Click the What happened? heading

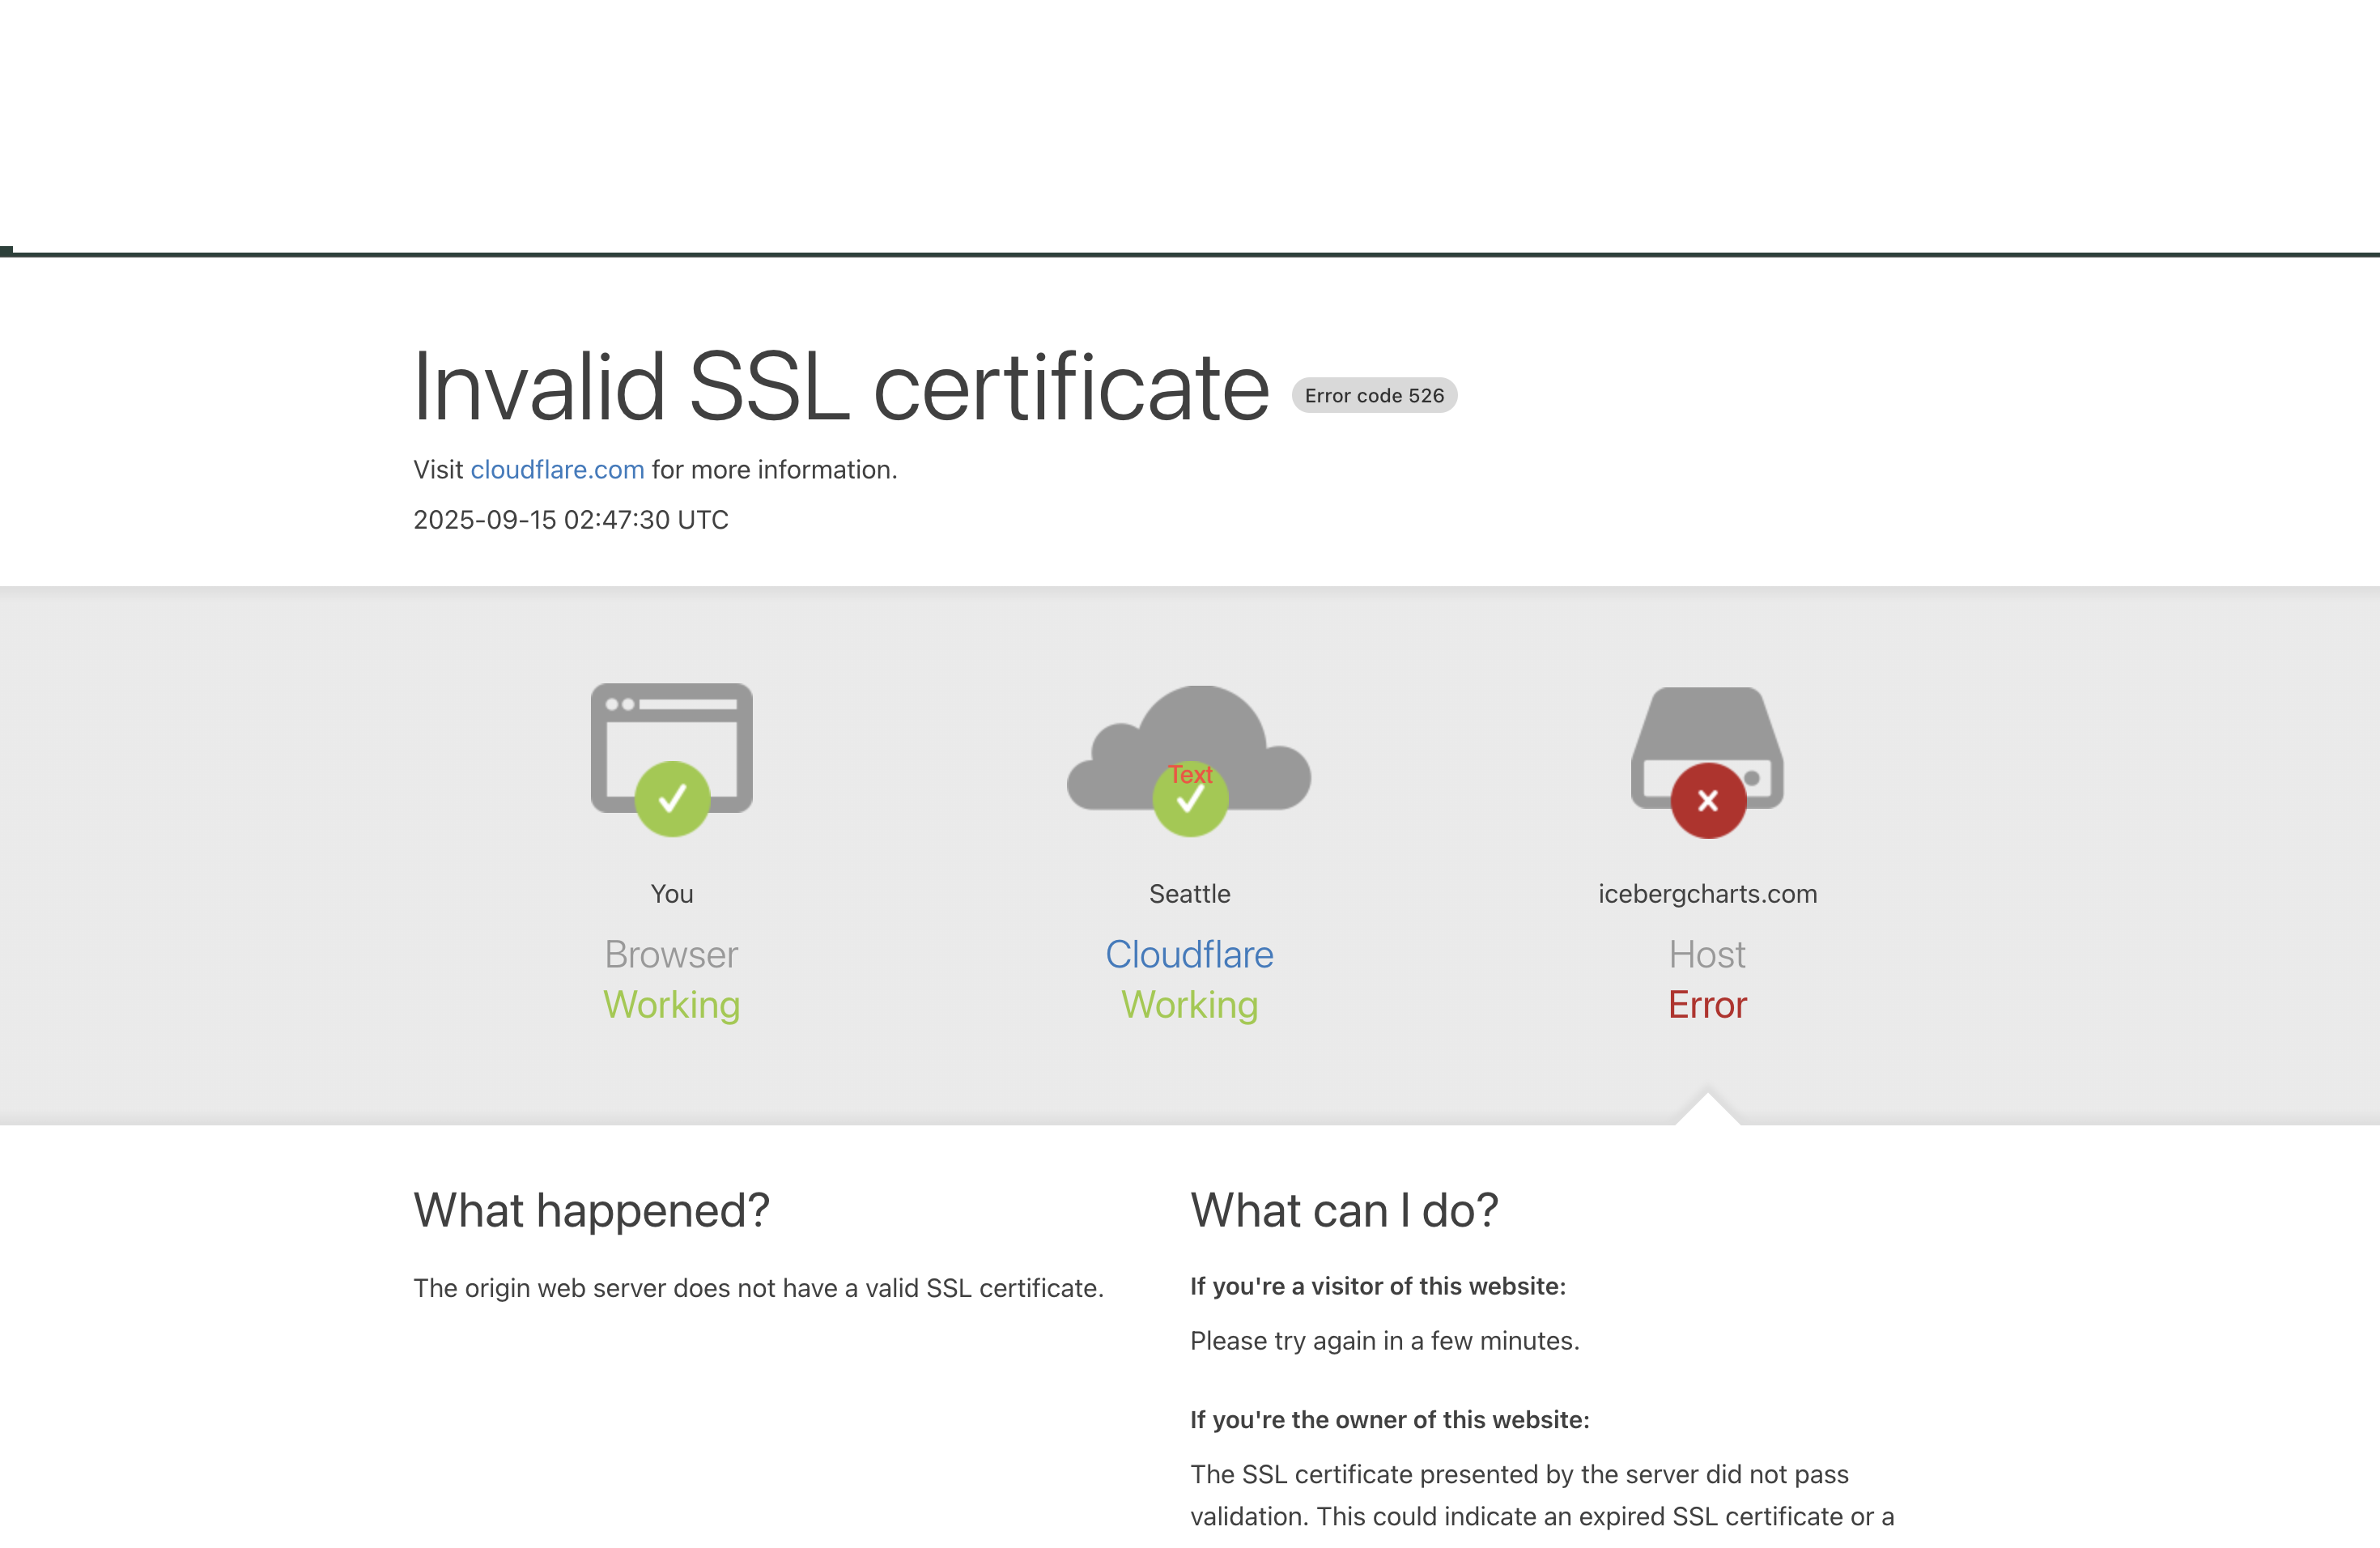(591, 1211)
